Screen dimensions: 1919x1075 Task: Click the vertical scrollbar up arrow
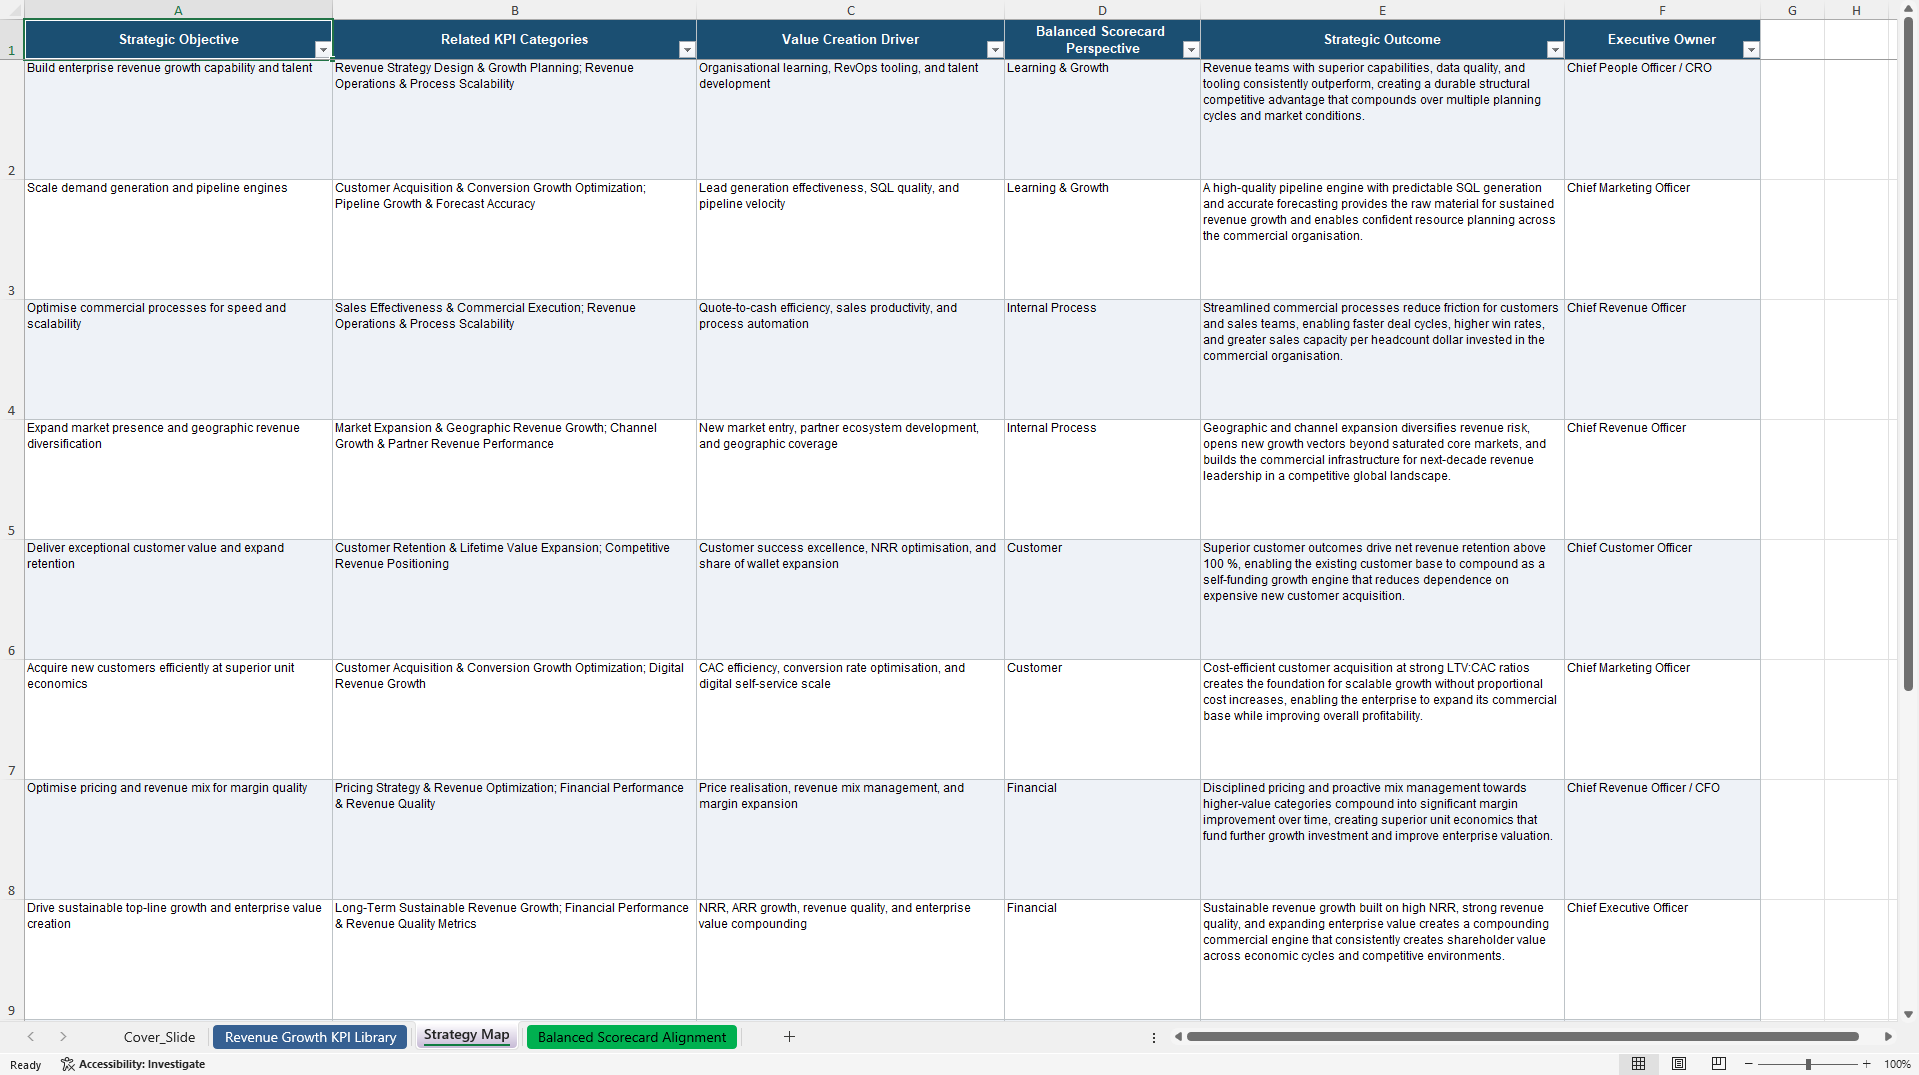pyautogui.click(x=1908, y=8)
